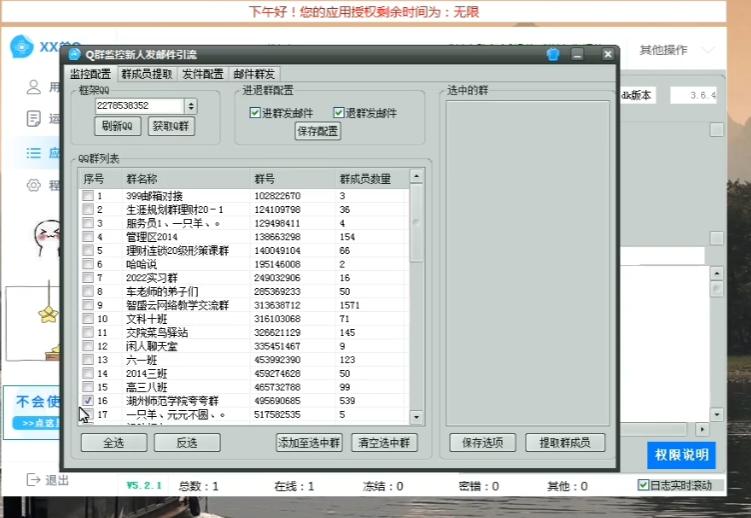Click 提取群成员 button
Screen dimensions: 751x518
coord(565,443)
